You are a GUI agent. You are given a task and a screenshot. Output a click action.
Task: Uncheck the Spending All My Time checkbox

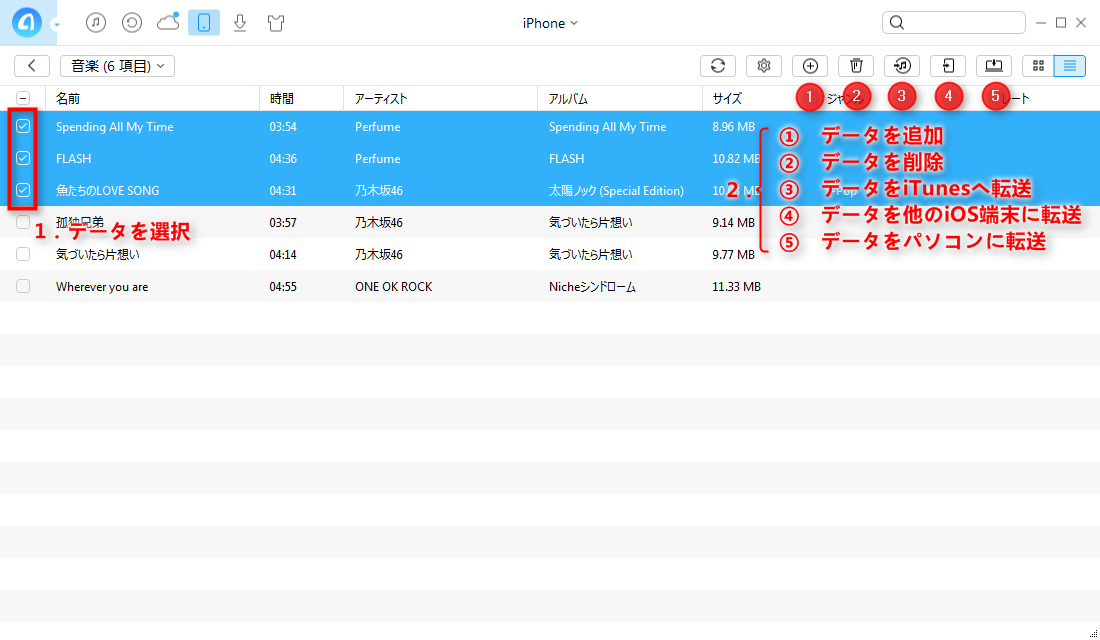[23, 126]
